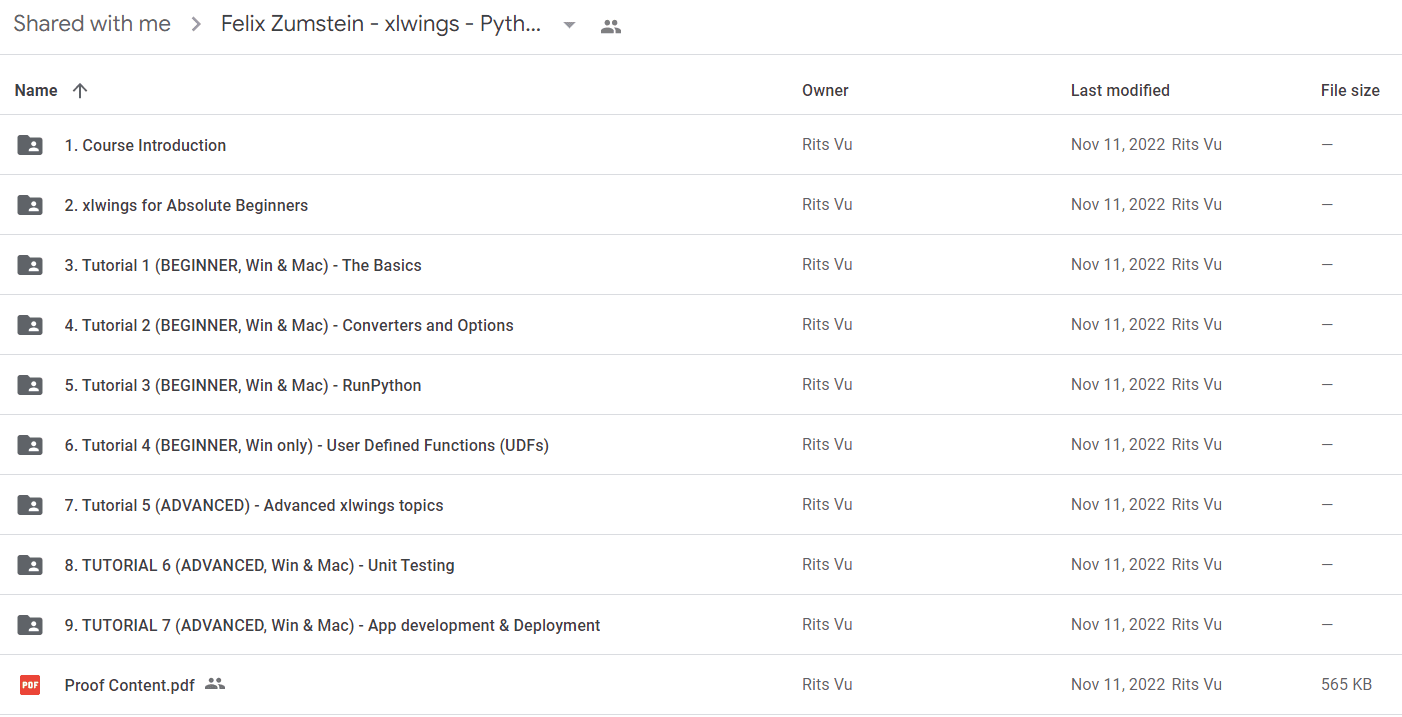
Task: Click folder icon for TUTORIAL 7 App development
Action: 30,625
